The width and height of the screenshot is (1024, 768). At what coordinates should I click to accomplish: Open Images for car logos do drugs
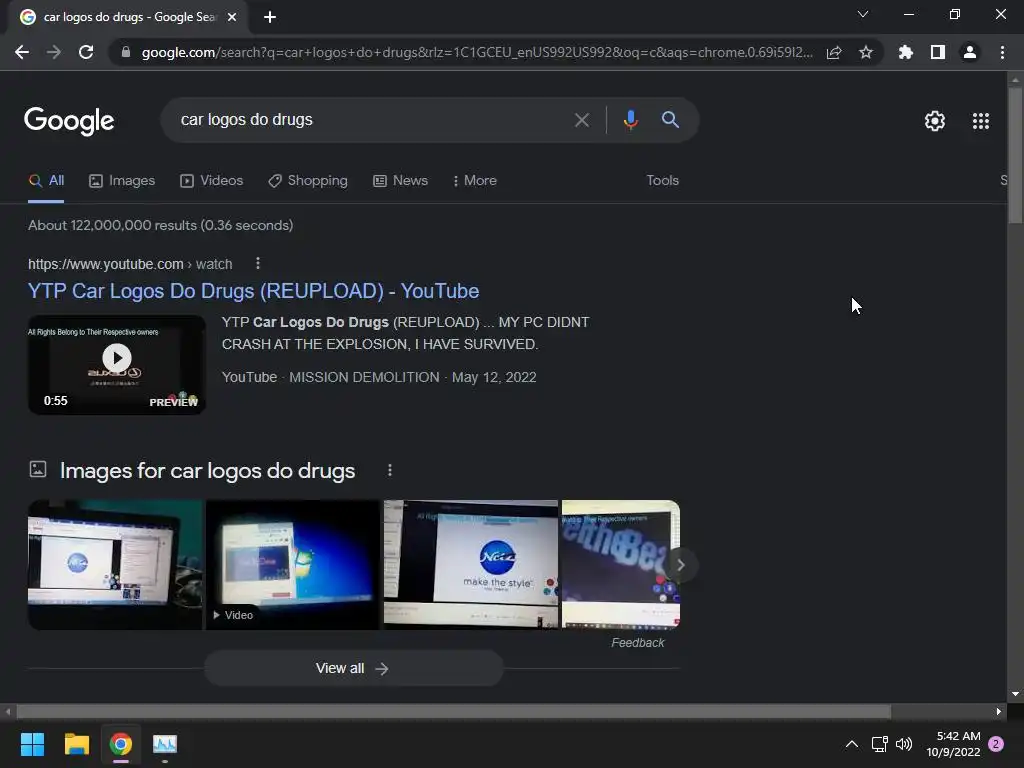pyautogui.click(x=207, y=471)
